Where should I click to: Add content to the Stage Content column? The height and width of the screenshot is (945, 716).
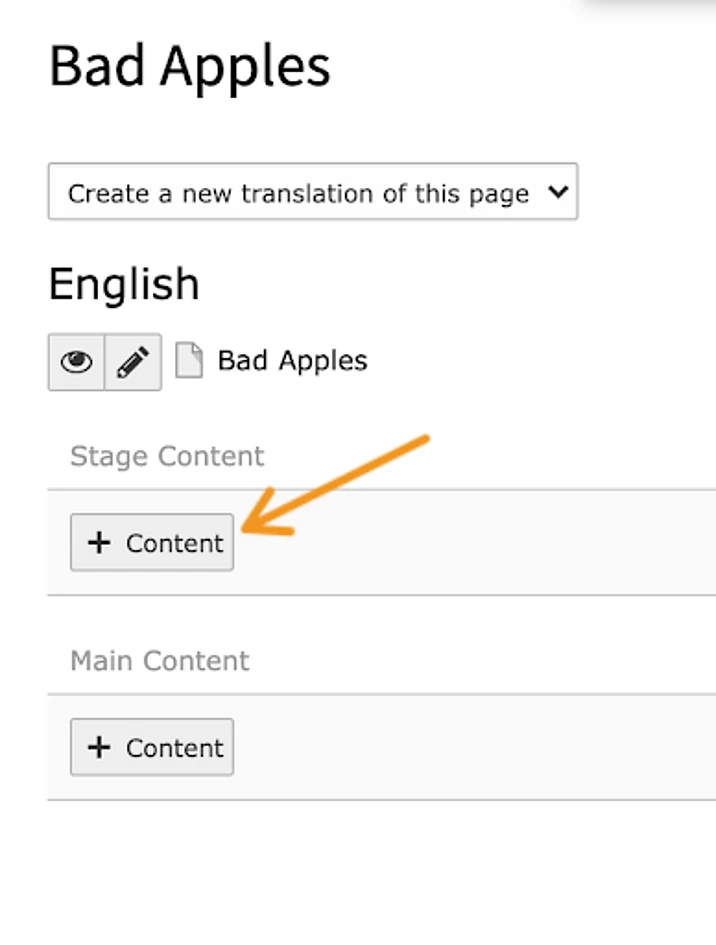click(x=152, y=543)
